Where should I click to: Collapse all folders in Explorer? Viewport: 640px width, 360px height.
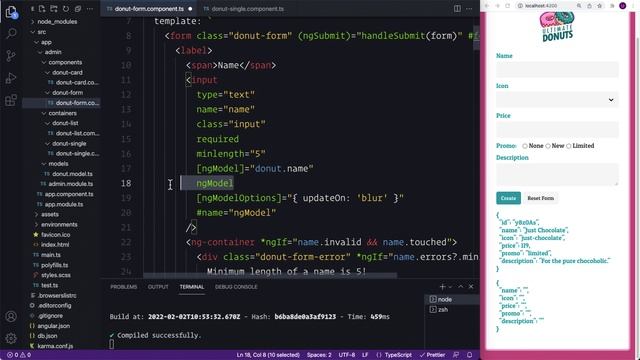point(78,9)
